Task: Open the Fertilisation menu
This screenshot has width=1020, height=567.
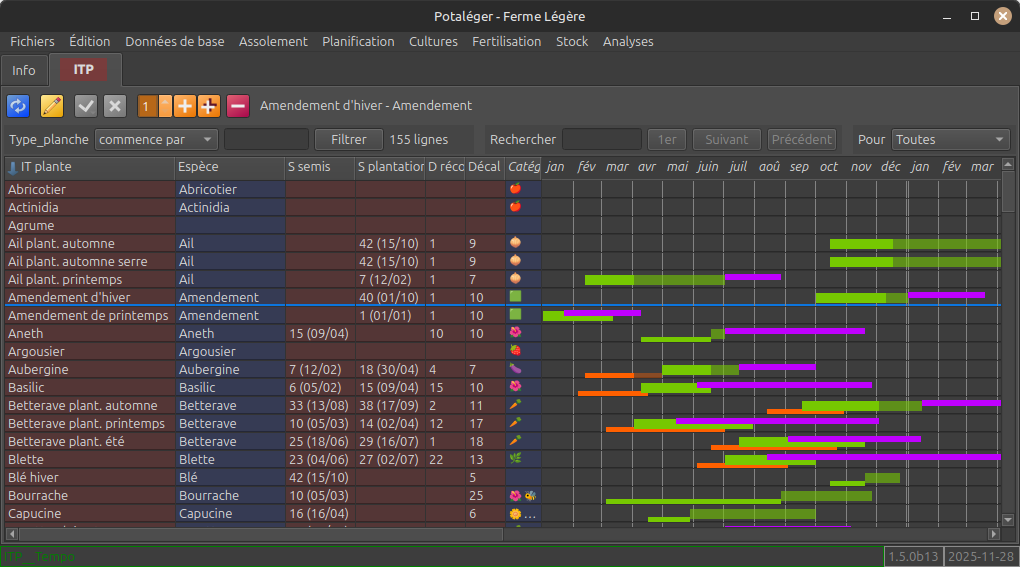Action: tap(506, 42)
